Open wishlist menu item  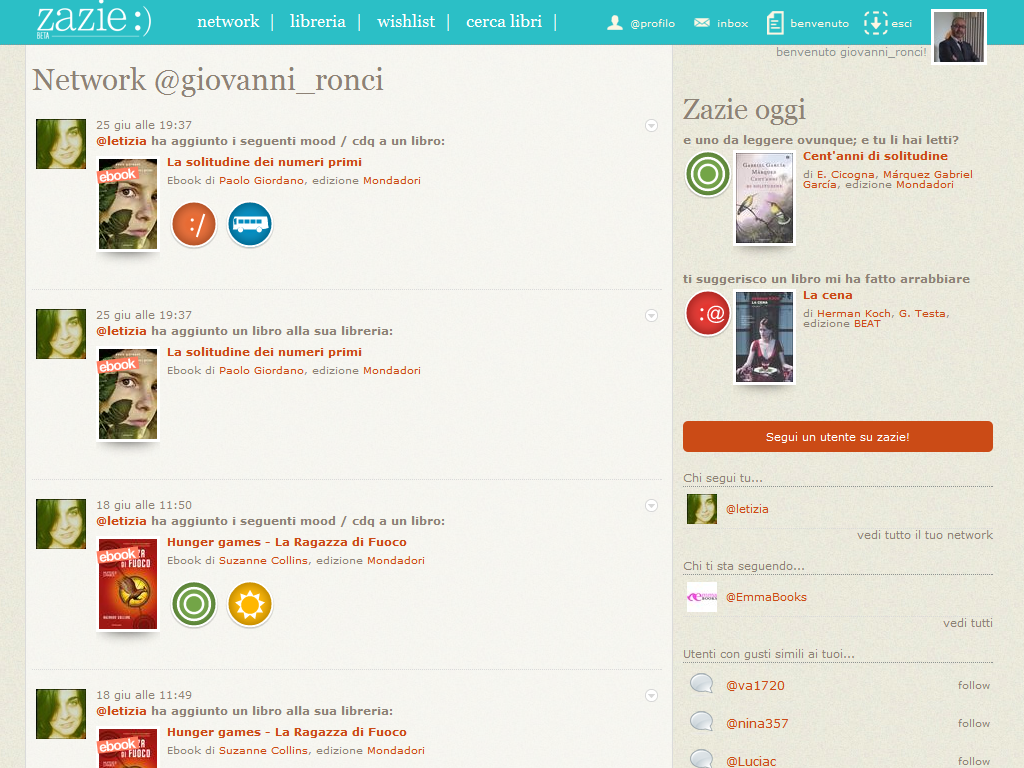pos(406,22)
